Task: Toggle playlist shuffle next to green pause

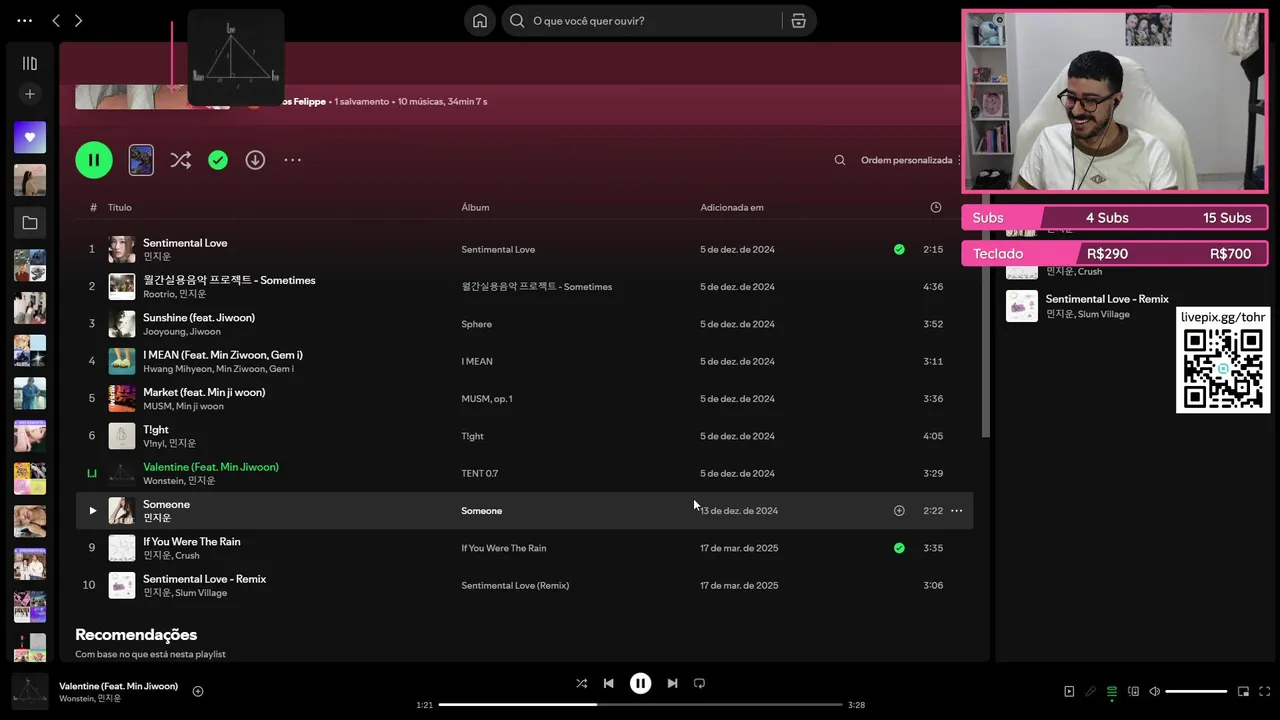Action: point(181,160)
